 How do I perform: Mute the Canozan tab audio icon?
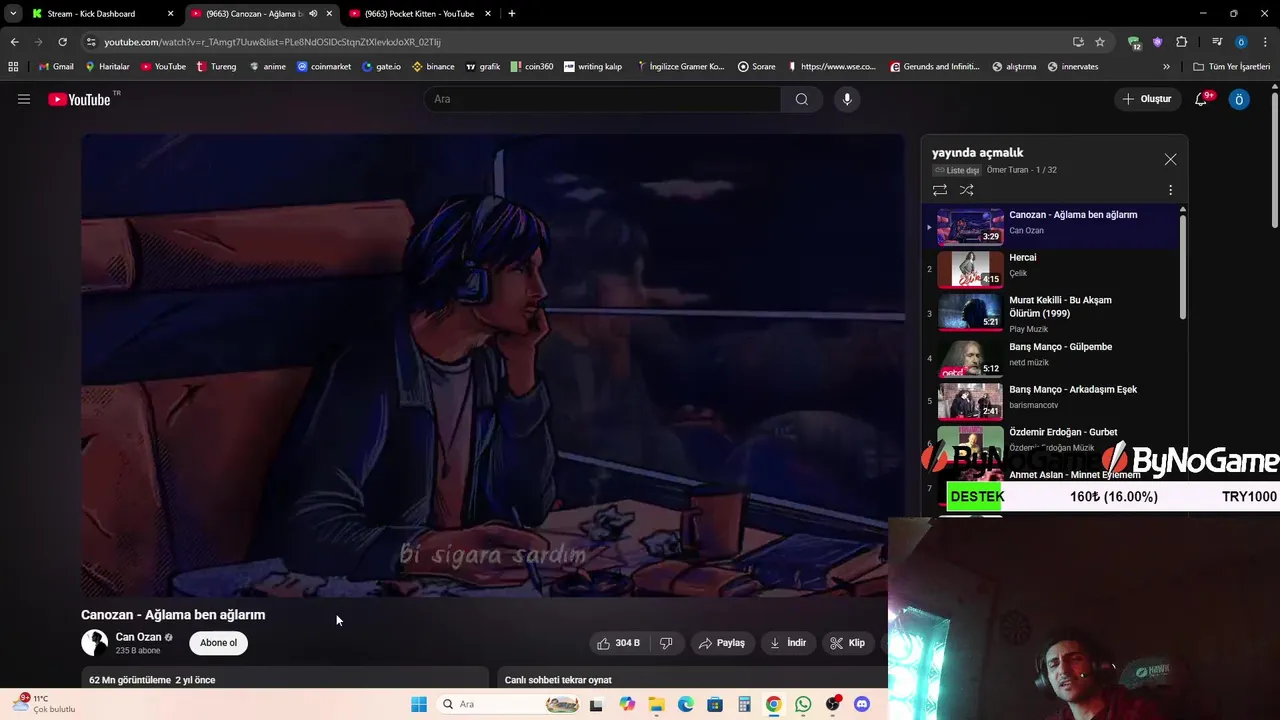[313, 14]
